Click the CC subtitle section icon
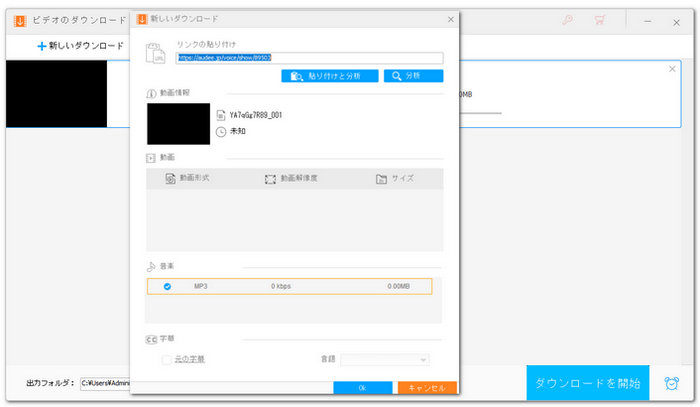 pos(151,340)
